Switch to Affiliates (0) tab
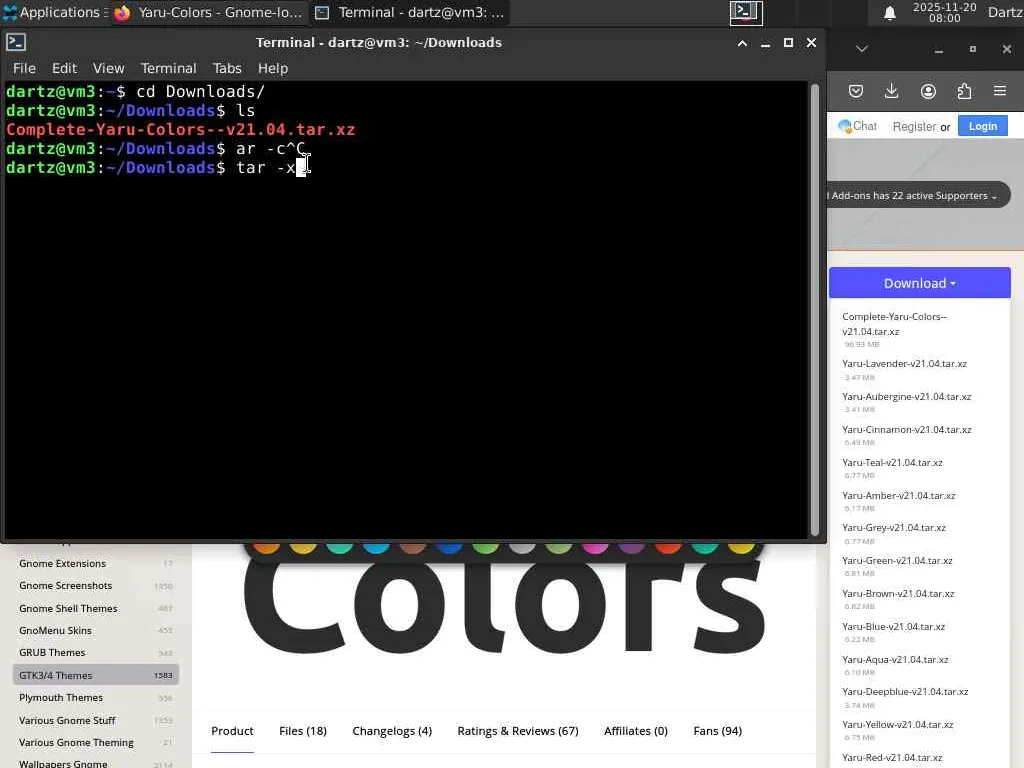This screenshot has width=1024, height=768. click(x=635, y=731)
